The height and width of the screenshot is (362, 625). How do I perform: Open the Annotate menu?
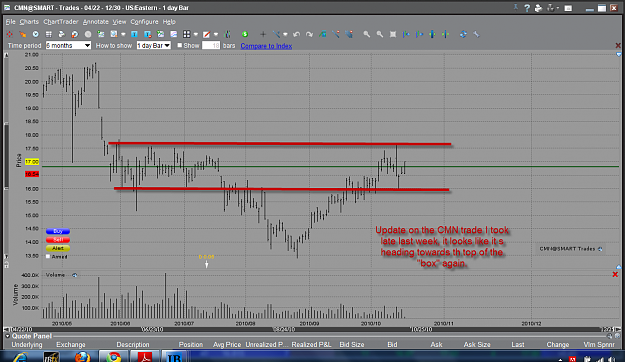point(96,22)
